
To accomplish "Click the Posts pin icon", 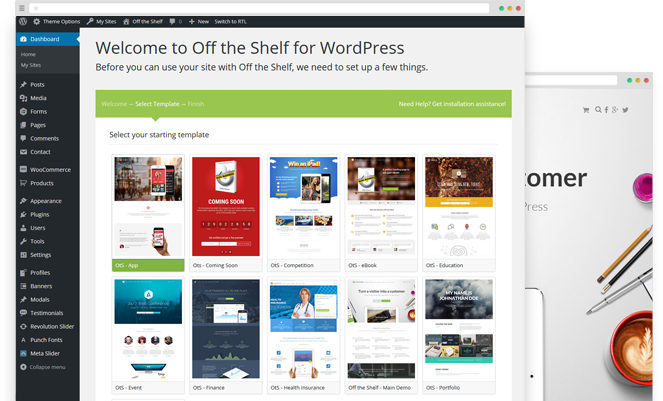I will tap(23, 85).
